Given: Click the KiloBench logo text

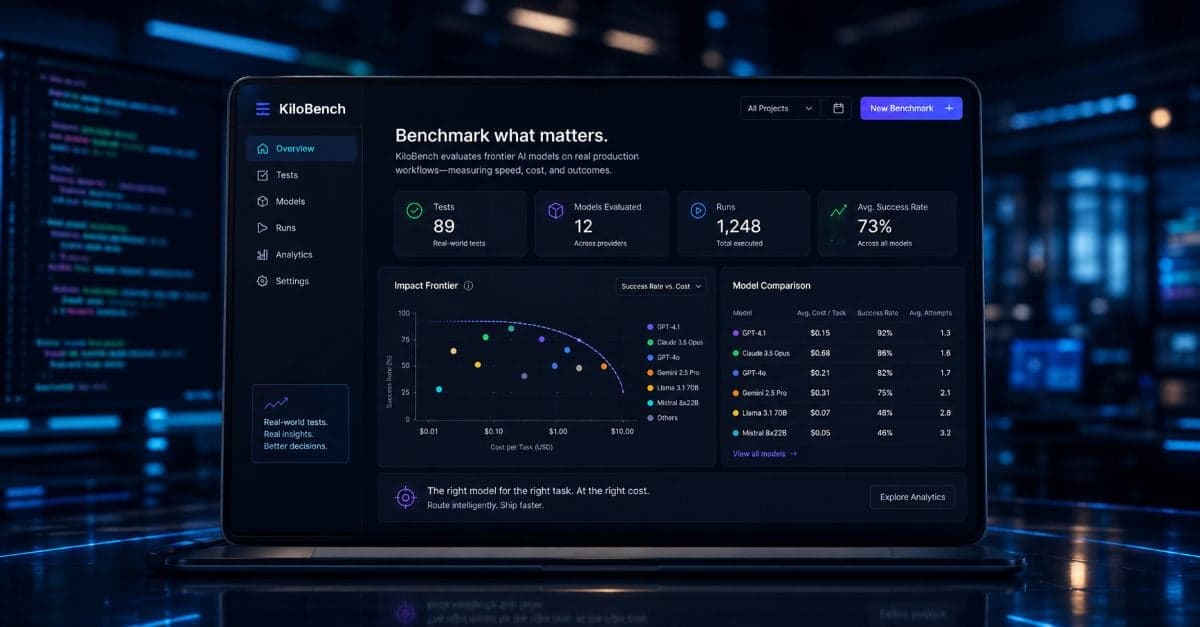Looking at the screenshot, I should 312,109.
